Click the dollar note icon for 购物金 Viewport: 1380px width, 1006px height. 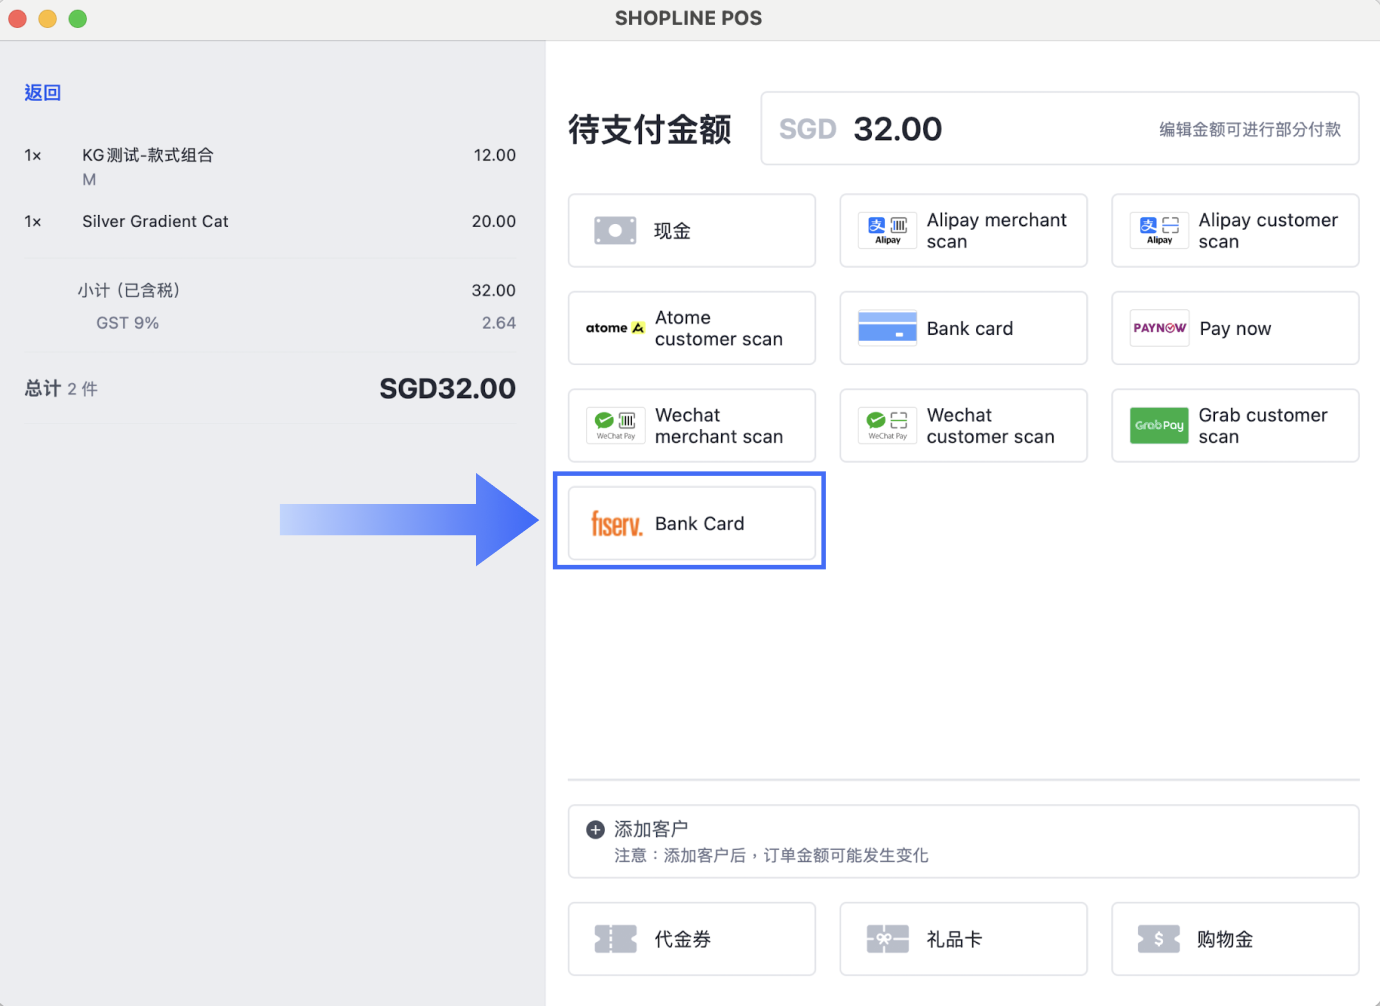(x=1159, y=939)
